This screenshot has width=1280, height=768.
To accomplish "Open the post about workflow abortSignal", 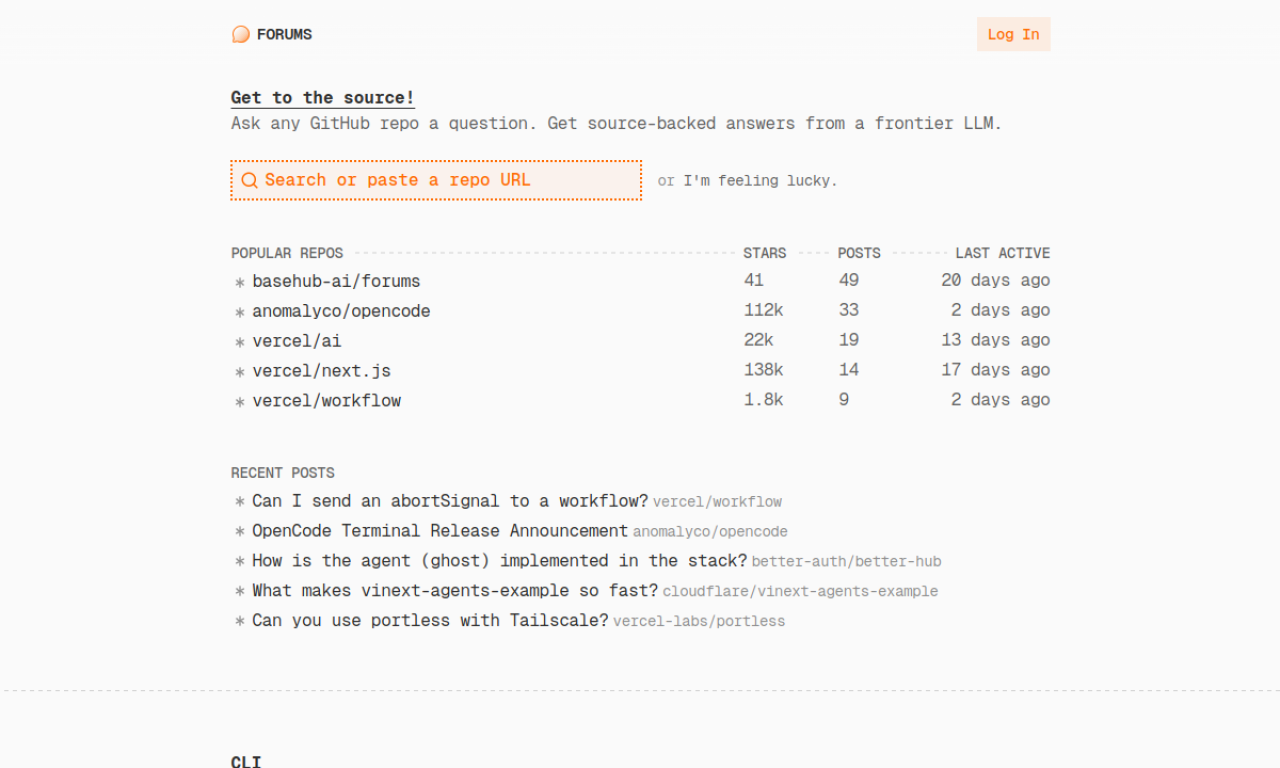I will tap(450, 501).
